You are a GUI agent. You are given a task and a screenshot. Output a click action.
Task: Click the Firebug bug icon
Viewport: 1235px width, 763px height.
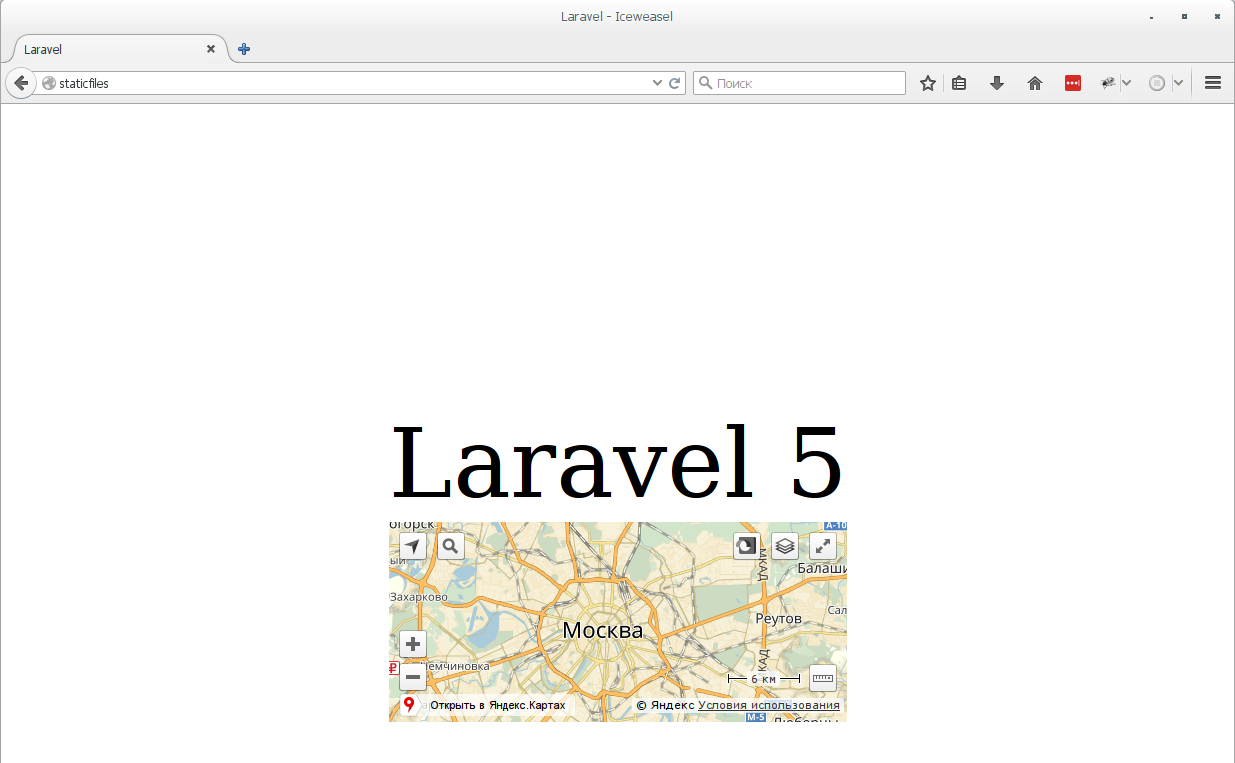tap(1108, 84)
